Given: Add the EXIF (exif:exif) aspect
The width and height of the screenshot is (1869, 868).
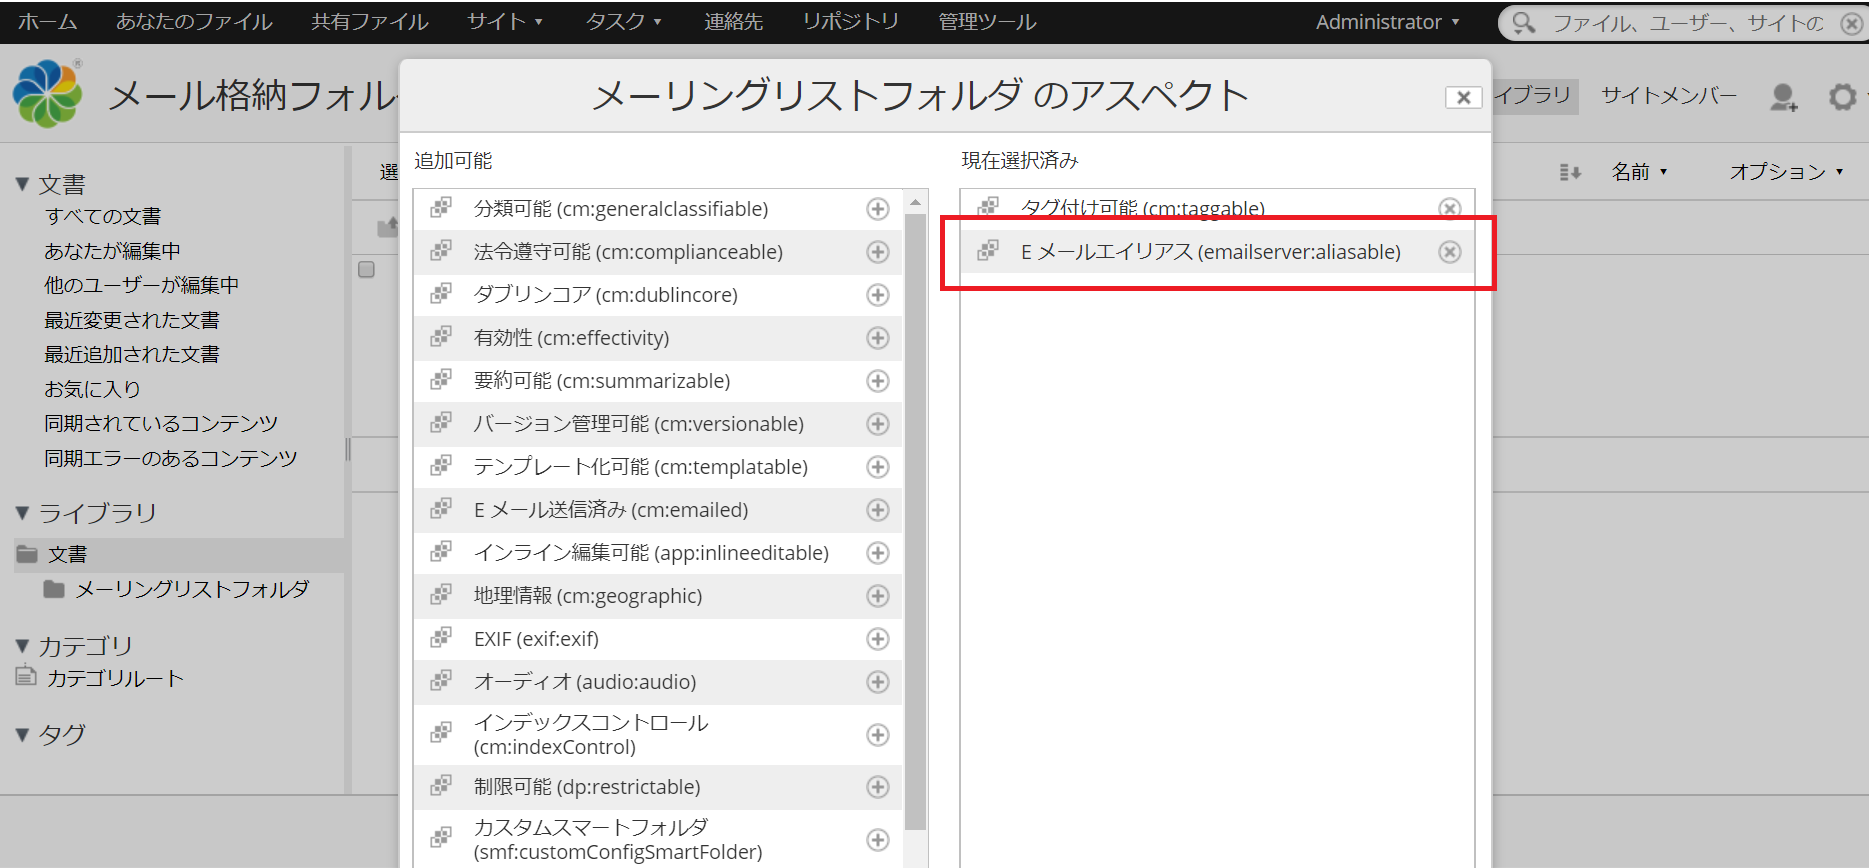Looking at the screenshot, I should pyautogui.click(x=877, y=639).
